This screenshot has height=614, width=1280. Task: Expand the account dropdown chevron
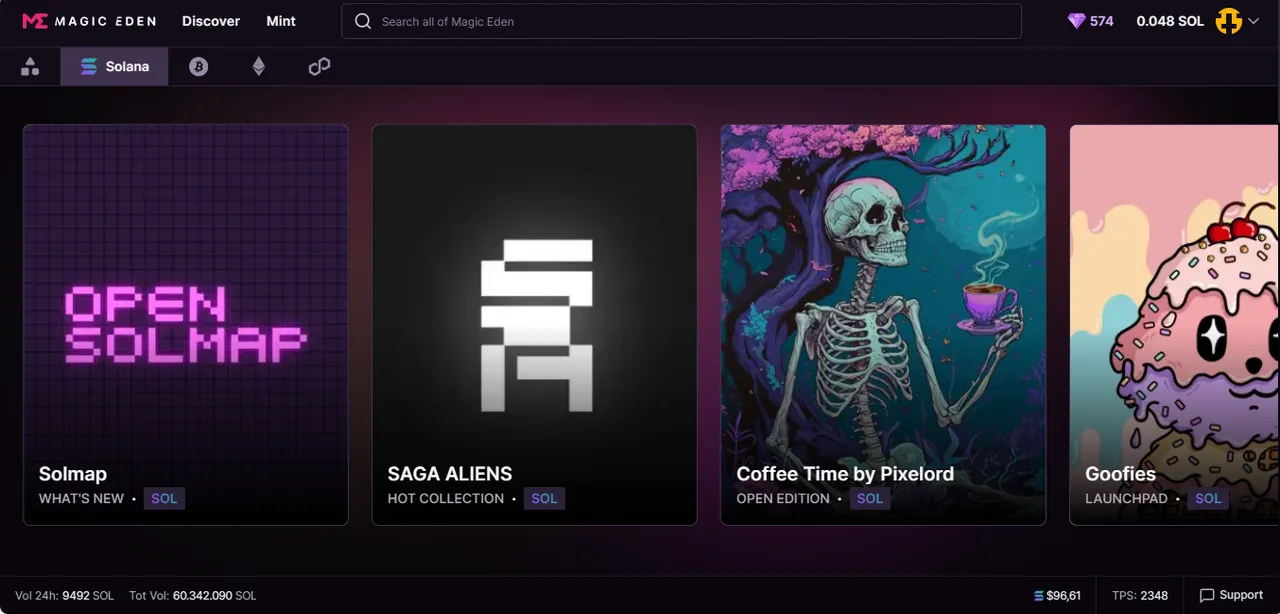click(x=1253, y=21)
